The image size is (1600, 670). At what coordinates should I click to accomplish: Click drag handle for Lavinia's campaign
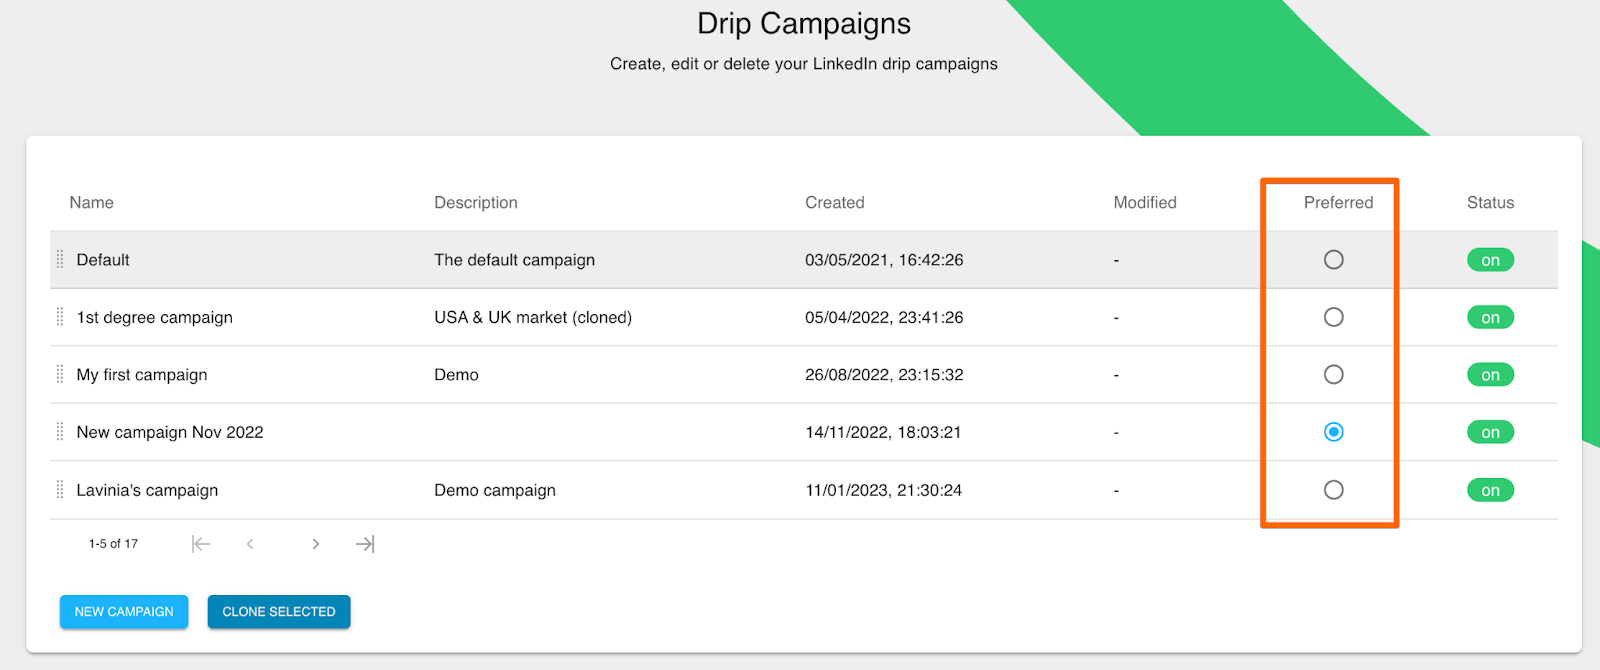point(60,490)
